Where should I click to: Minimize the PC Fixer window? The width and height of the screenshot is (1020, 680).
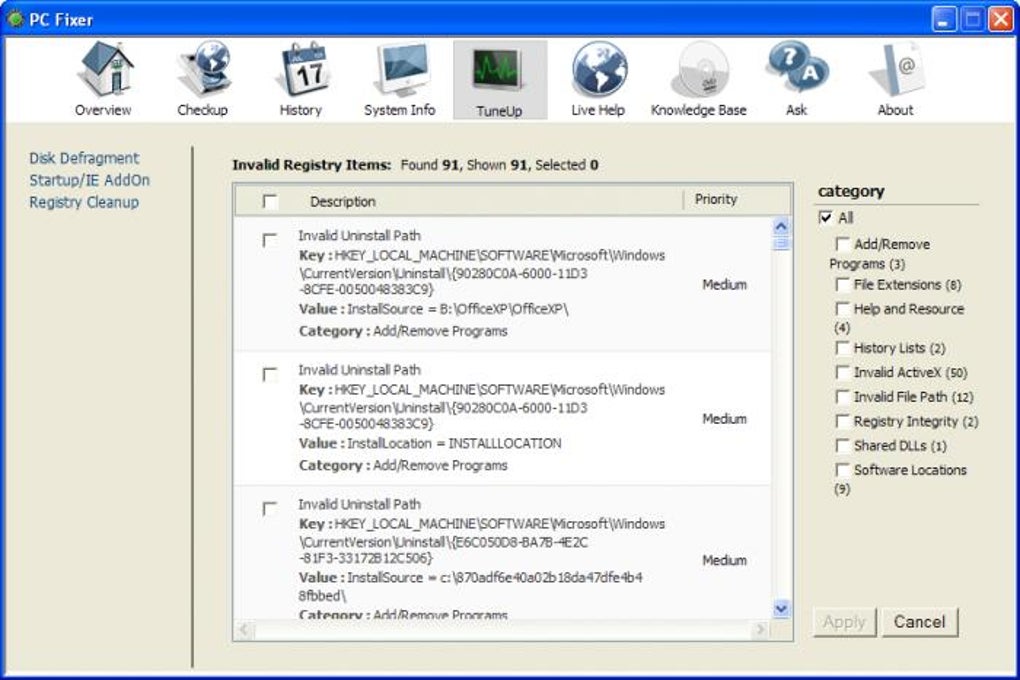[944, 20]
